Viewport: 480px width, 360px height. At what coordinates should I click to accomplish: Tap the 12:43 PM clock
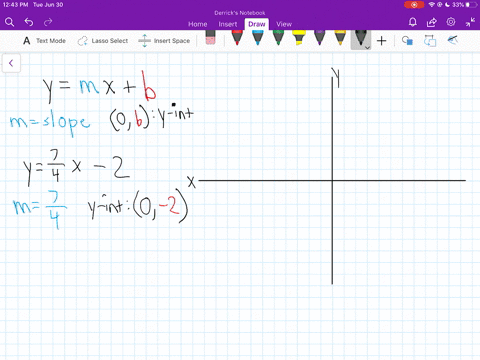pyautogui.click(x=15, y=5)
